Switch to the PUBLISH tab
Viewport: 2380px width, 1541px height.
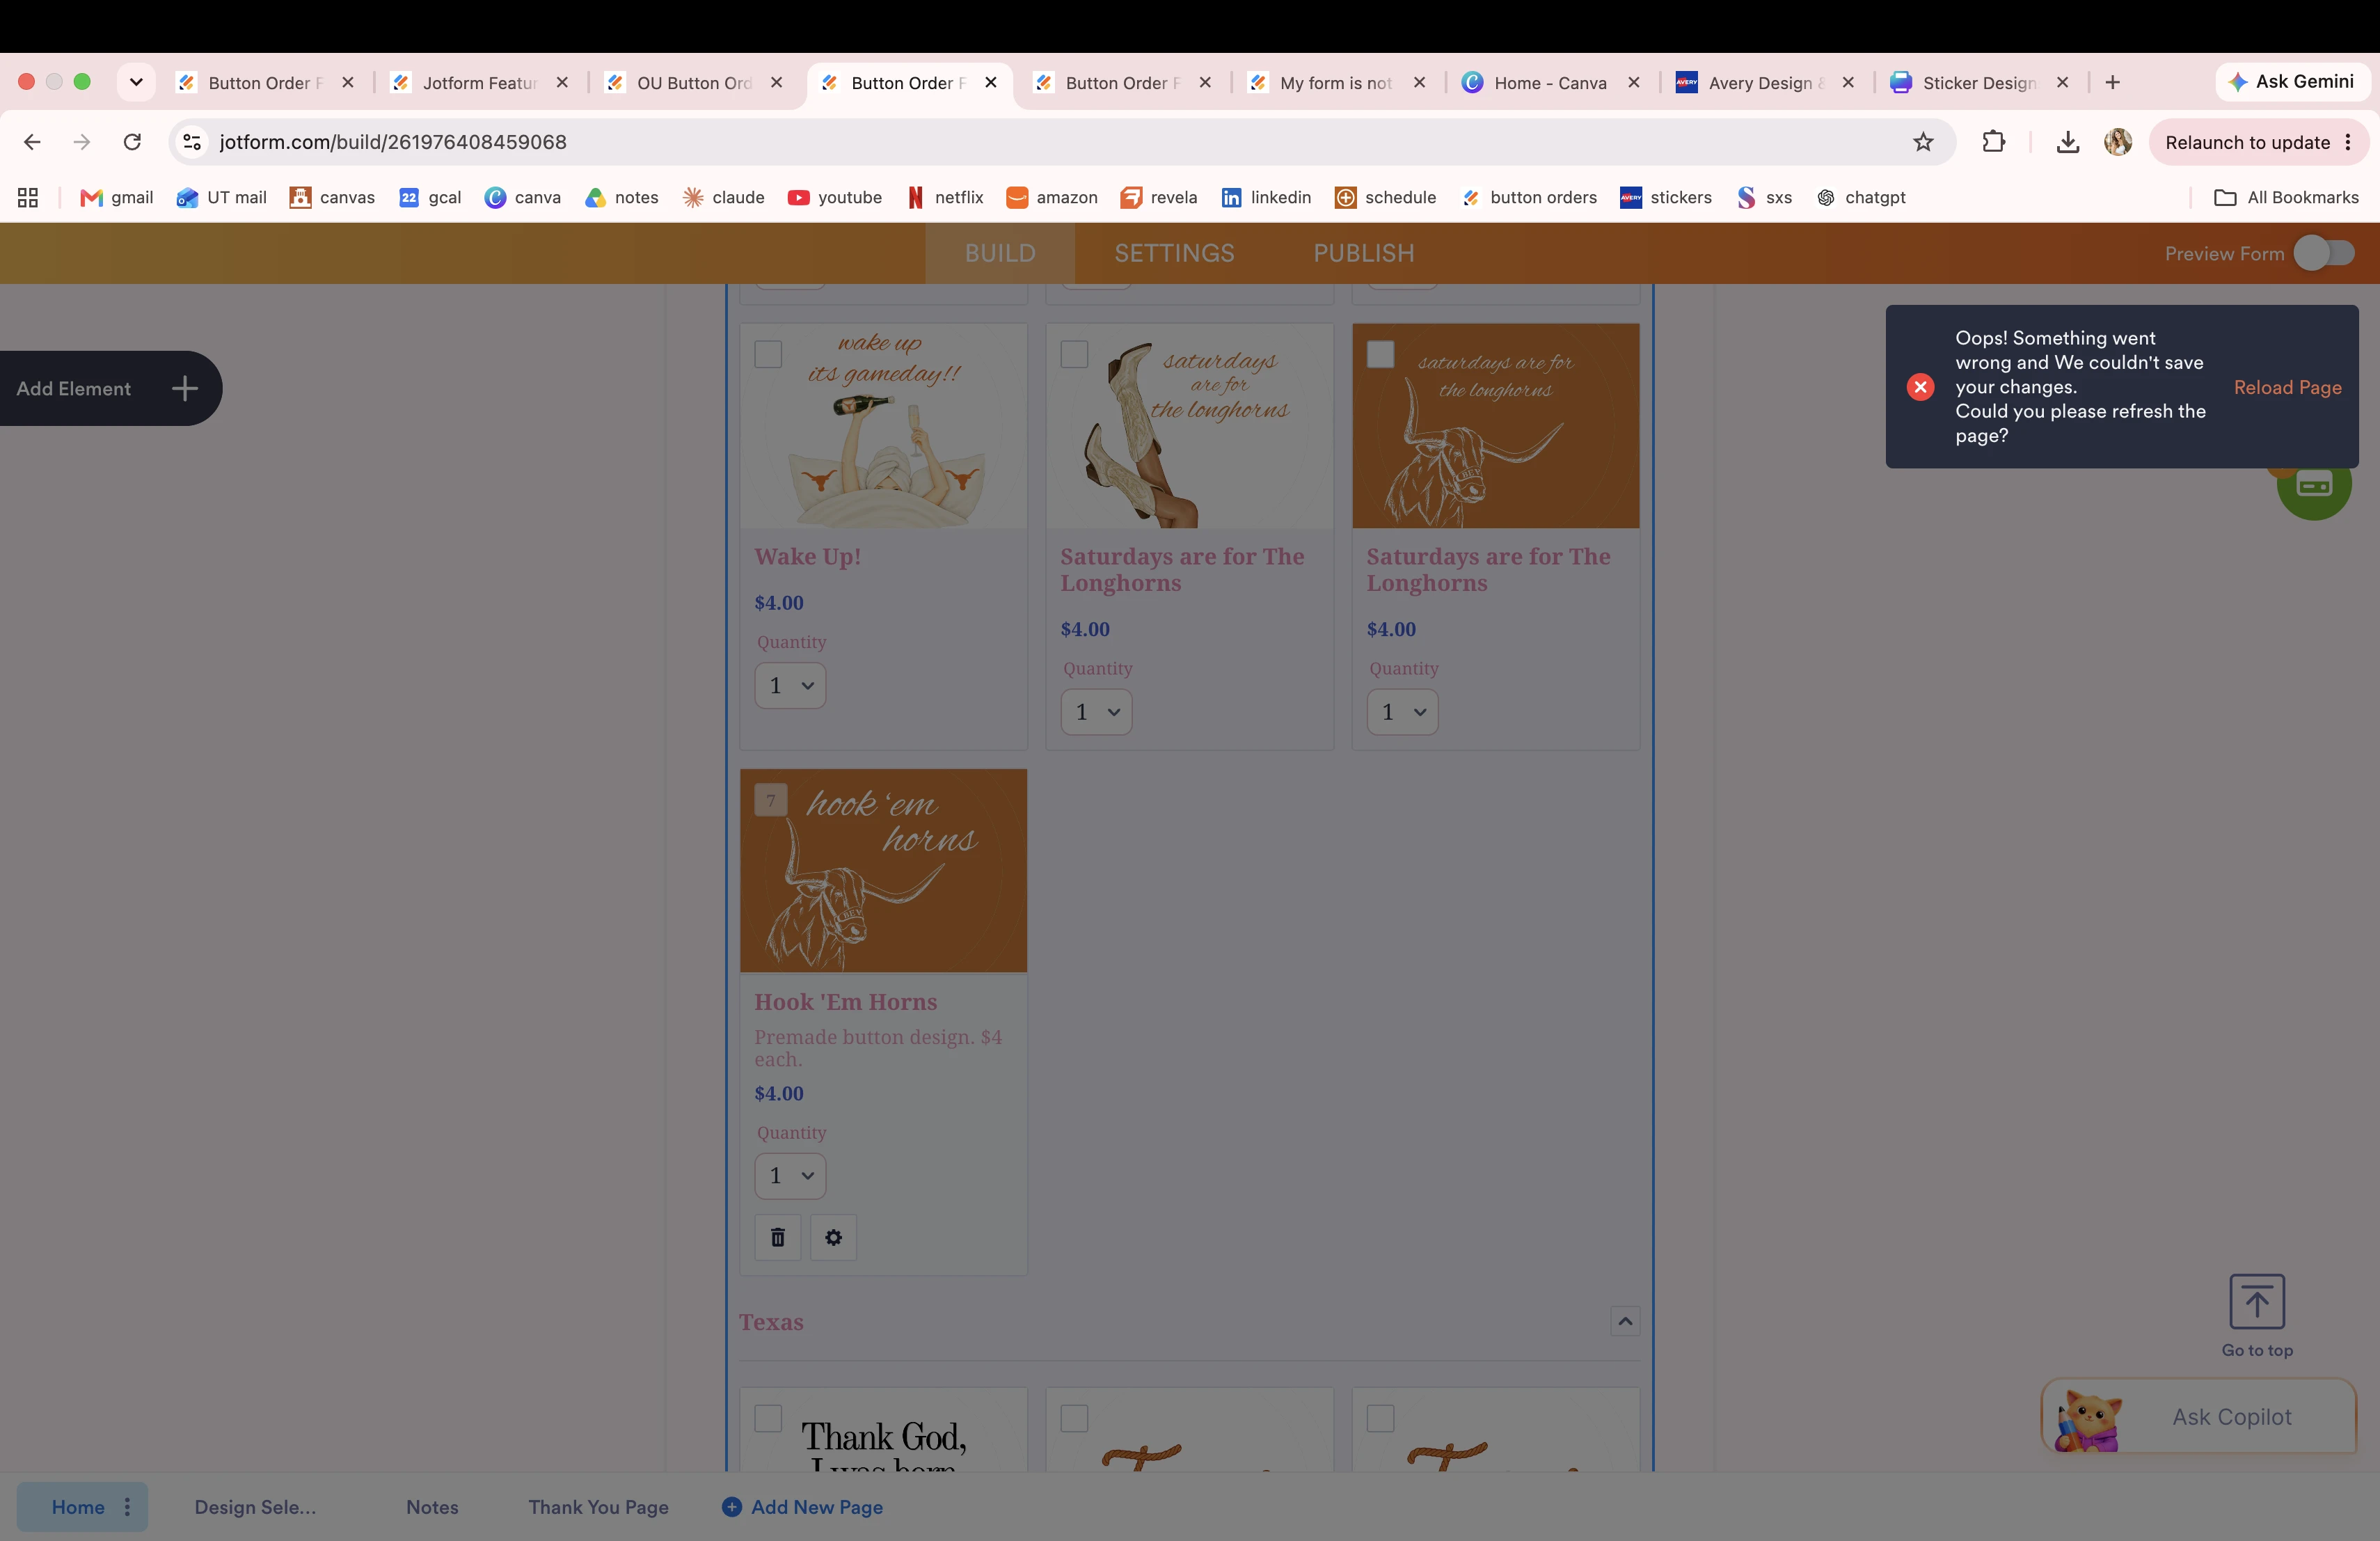[1364, 254]
